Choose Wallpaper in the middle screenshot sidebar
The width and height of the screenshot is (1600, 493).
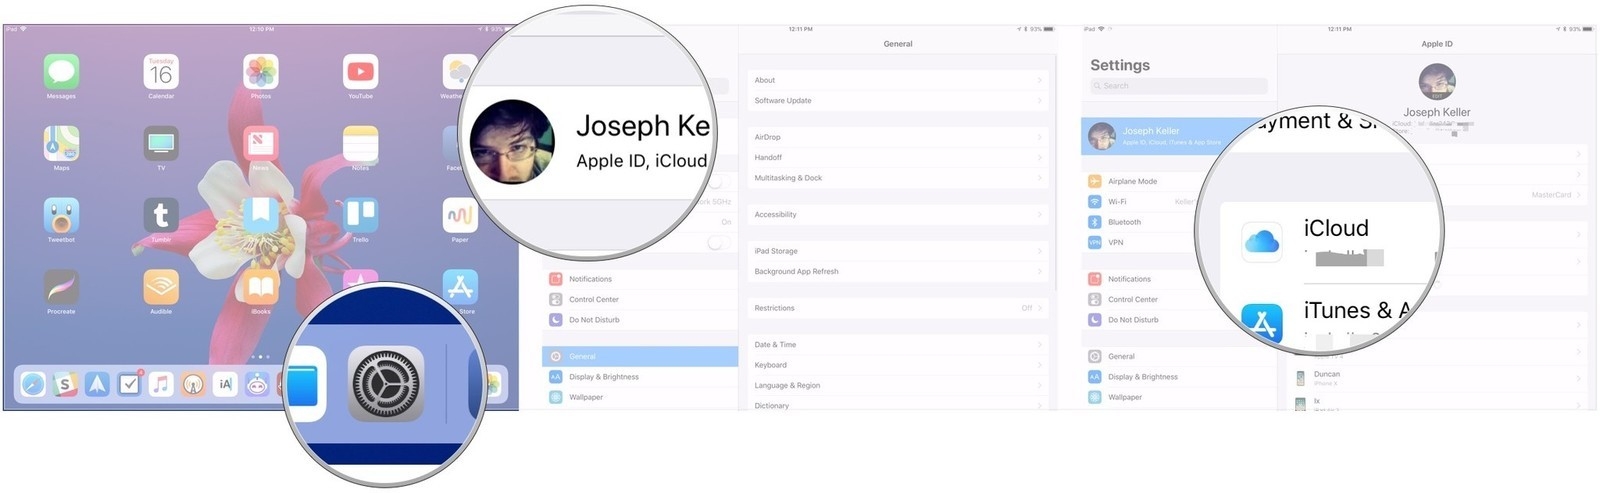click(x=640, y=397)
